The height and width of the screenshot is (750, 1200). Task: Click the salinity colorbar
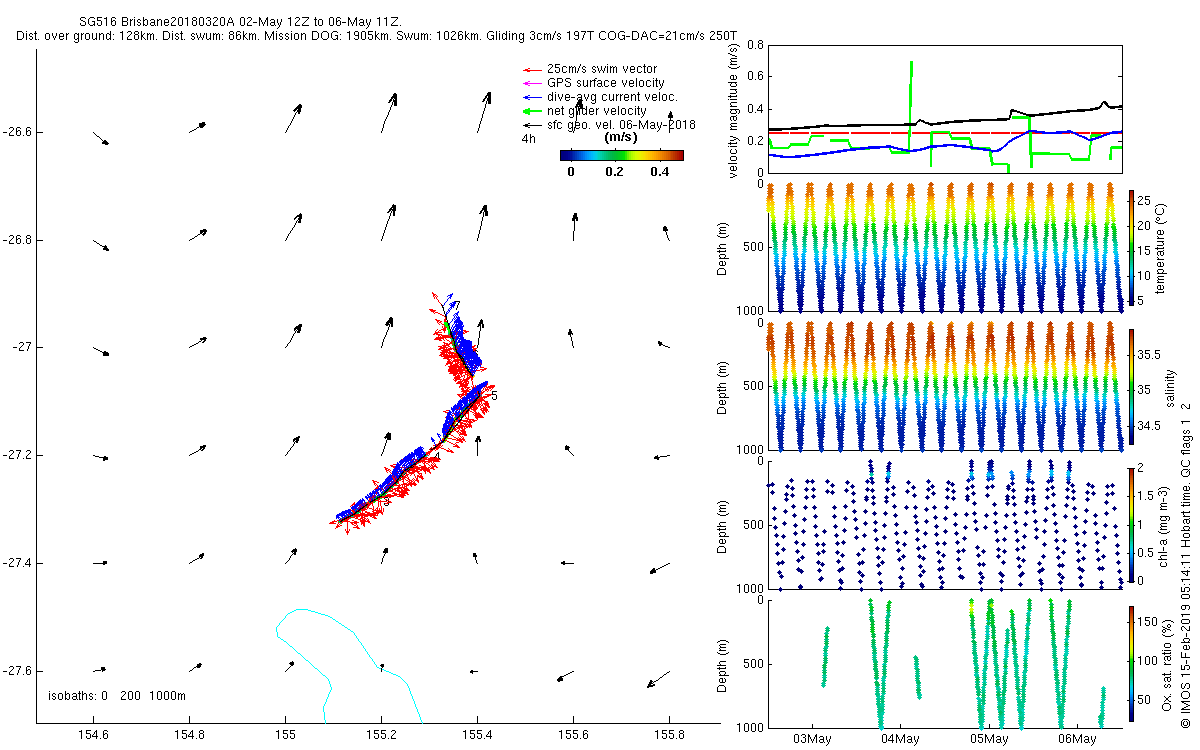pos(1131,385)
